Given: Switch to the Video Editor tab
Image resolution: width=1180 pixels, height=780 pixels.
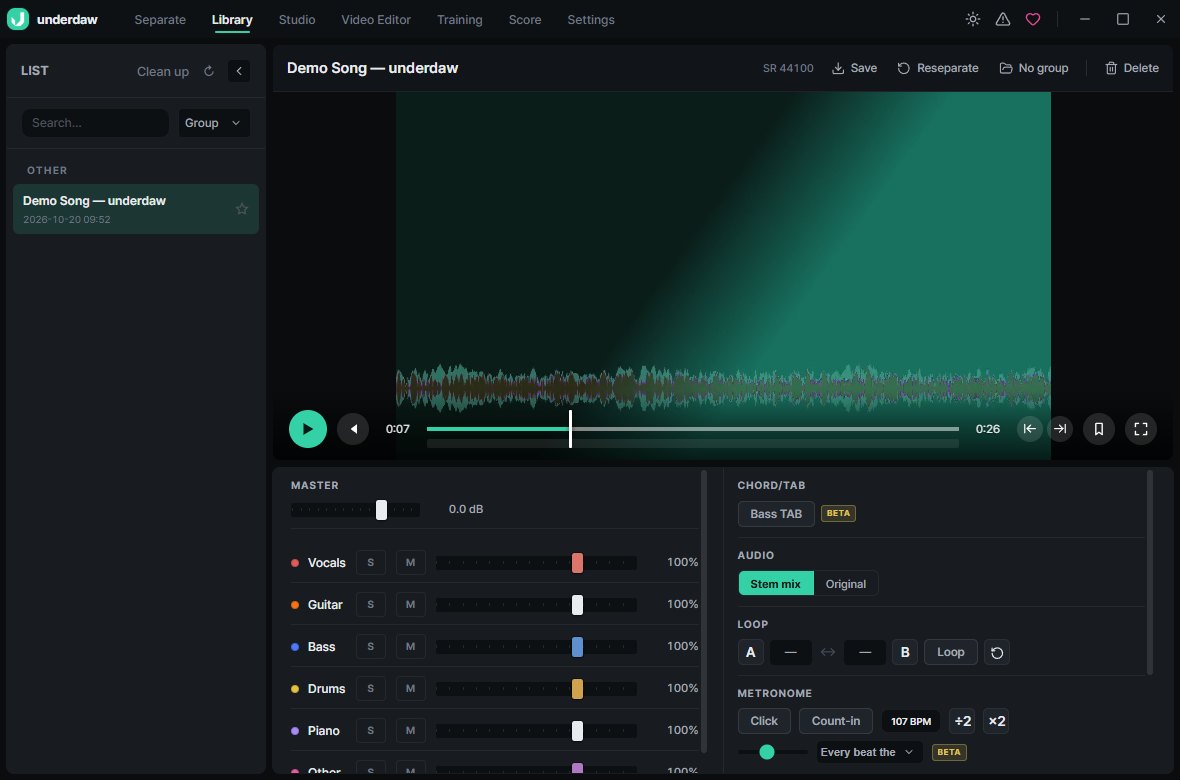Looking at the screenshot, I should tap(376, 20).
